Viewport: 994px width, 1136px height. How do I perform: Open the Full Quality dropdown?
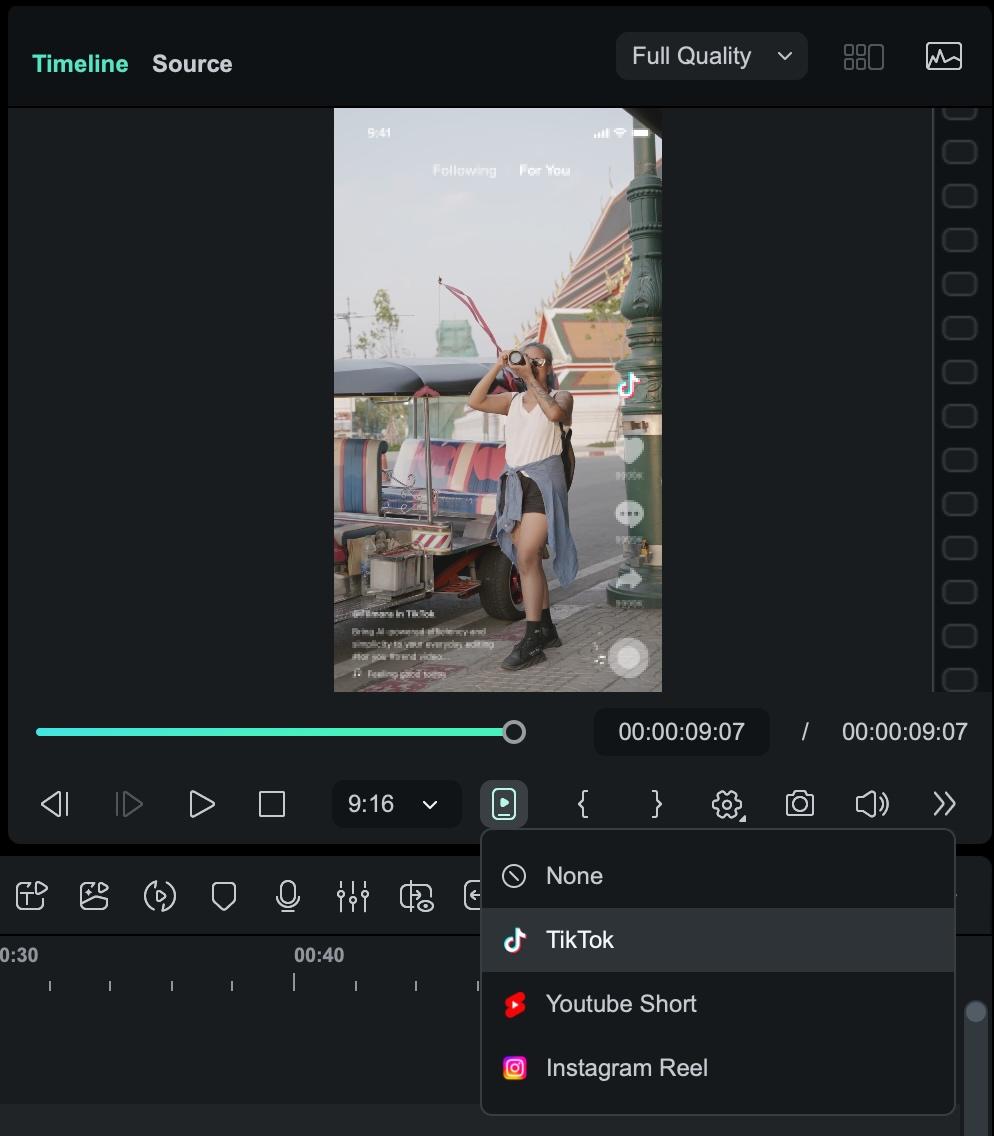tap(711, 56)
